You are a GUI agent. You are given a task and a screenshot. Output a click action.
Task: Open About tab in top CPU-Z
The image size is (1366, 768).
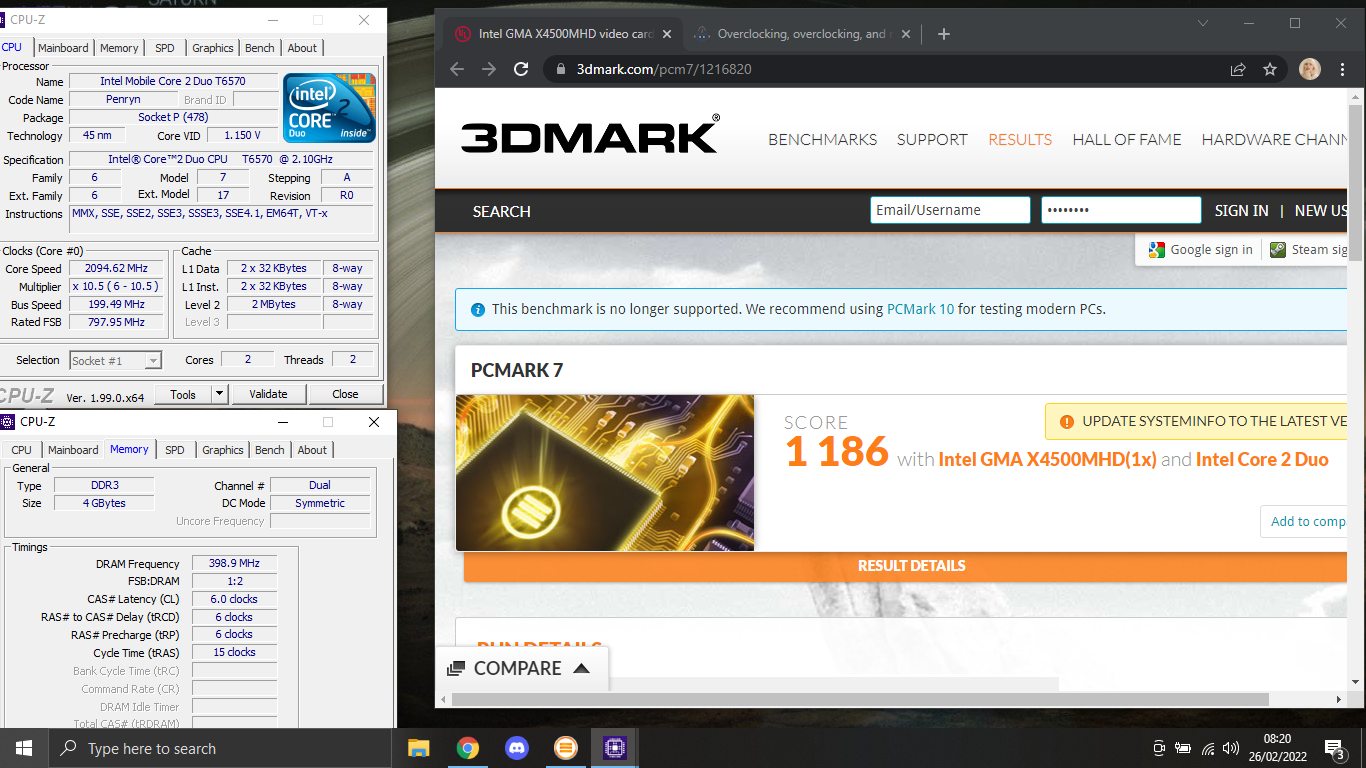pyautogui.click(x=302, y=48)
